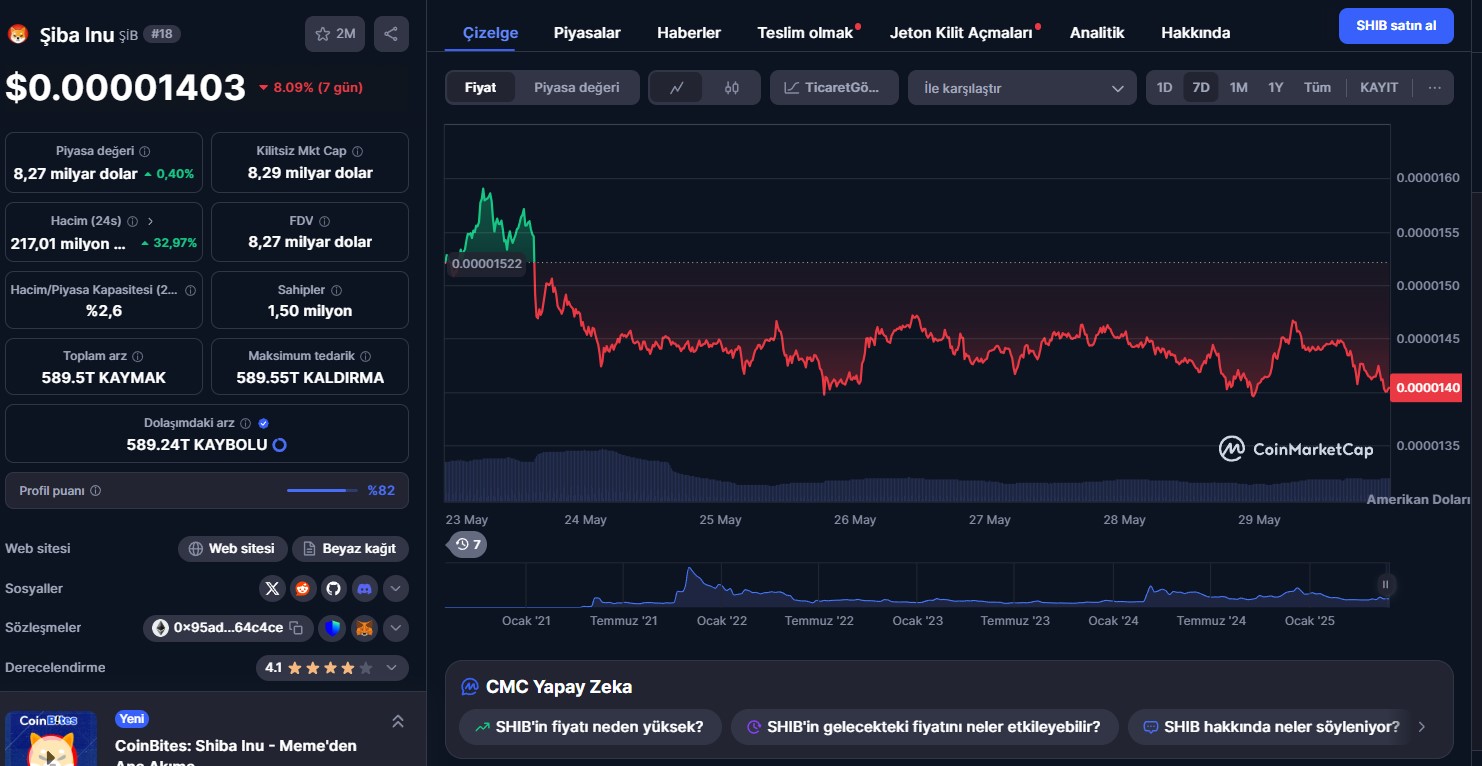Ask SHIB hakkında neler söyleniyor?
1482x766 pixels.
(1271, 727)
